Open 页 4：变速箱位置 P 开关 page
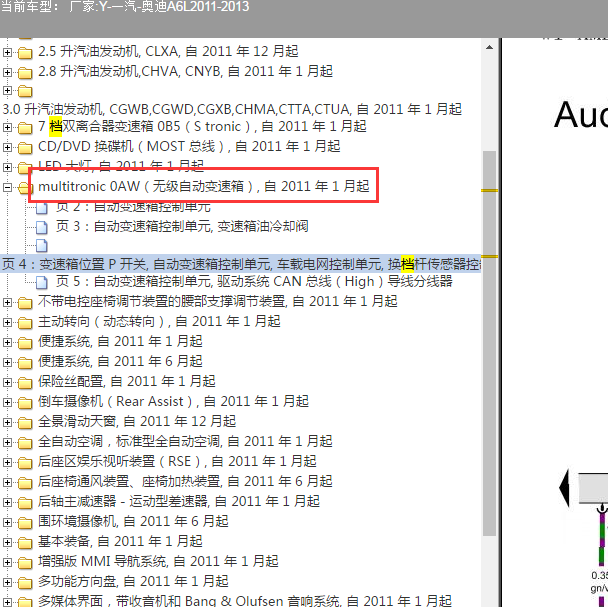The height and width of the screenshot is (607, 608). (x=241, y=264)
